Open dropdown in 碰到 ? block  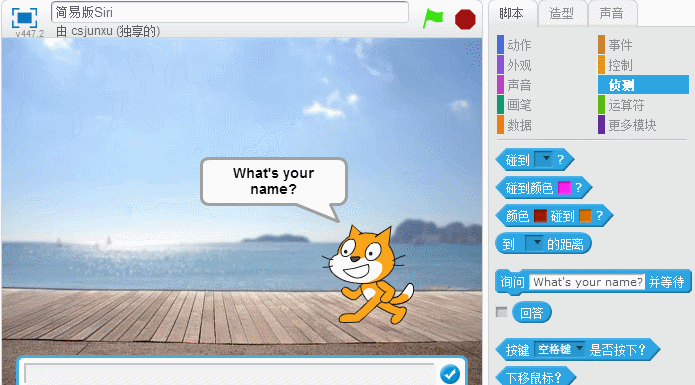[543, 159]
